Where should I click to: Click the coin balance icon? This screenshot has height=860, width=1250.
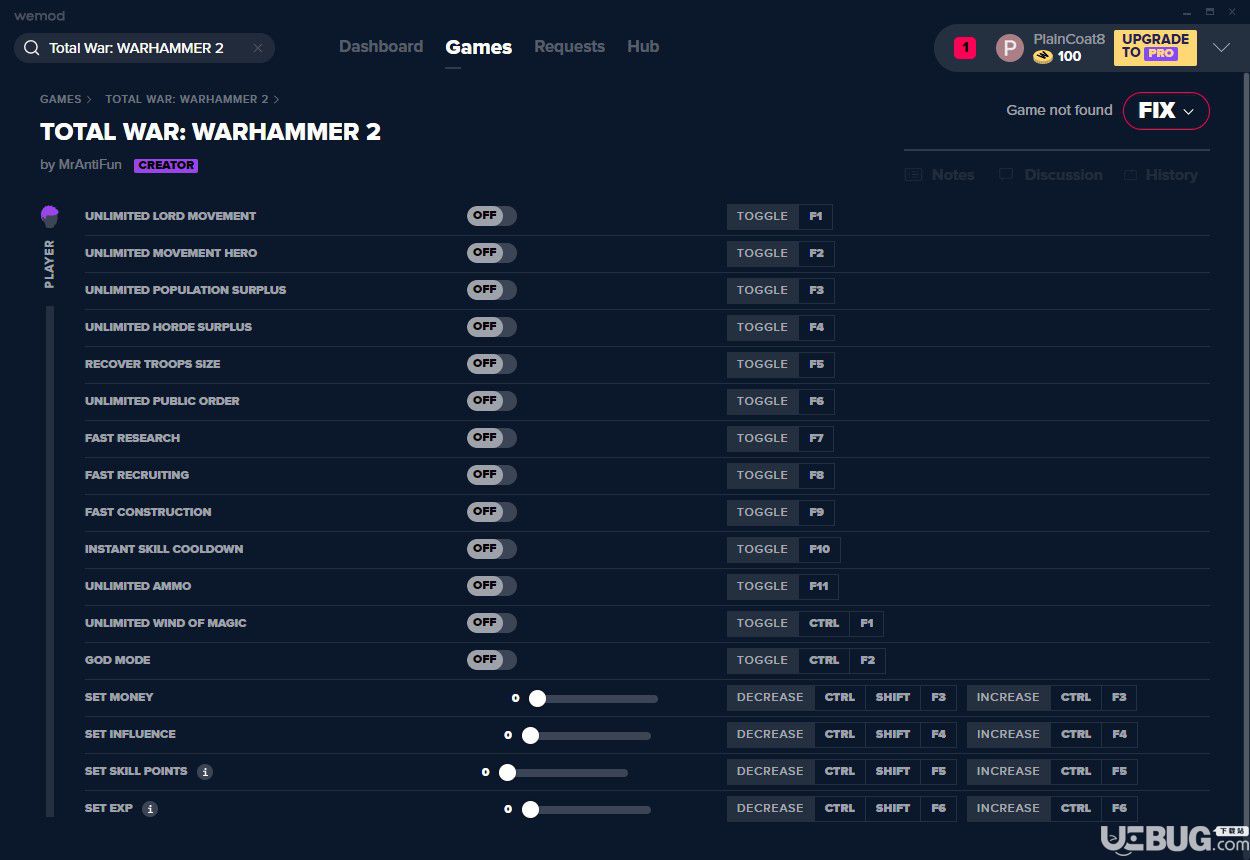pos(1043,57)
